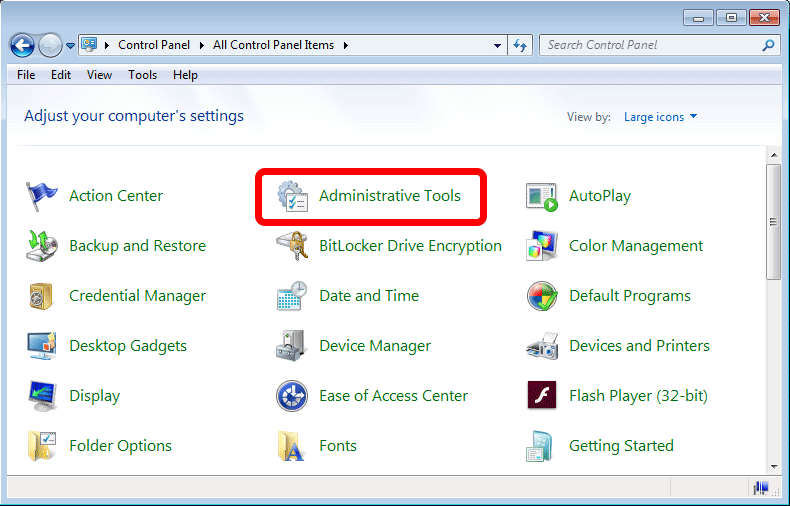
Task: Open the Fonts folder icon
Action: [x=291, y=446]
